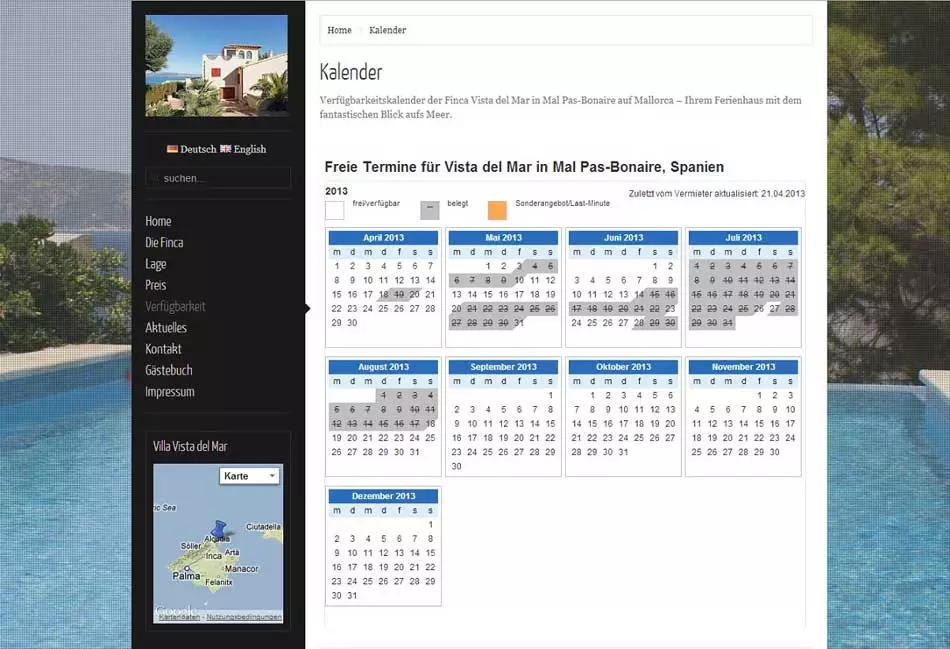Click Palma on the Mallorca map
Image resolution: width=950 pixels, height=649 pixels.
click(186, 576)
